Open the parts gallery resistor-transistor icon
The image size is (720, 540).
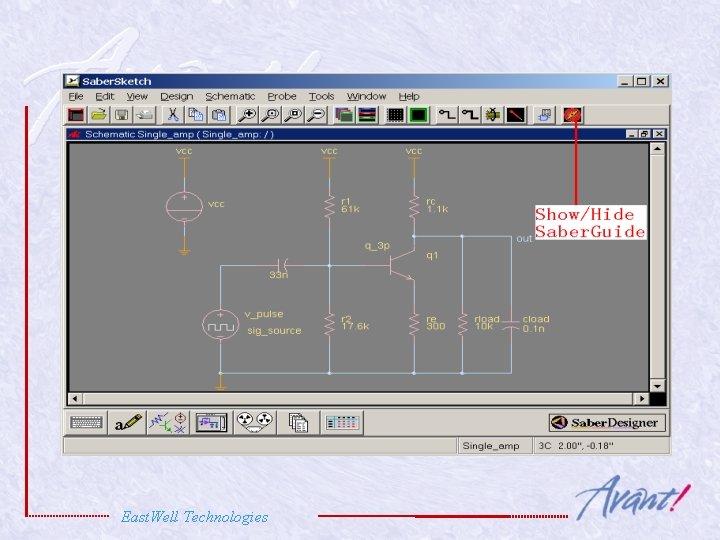click(168, 422)
